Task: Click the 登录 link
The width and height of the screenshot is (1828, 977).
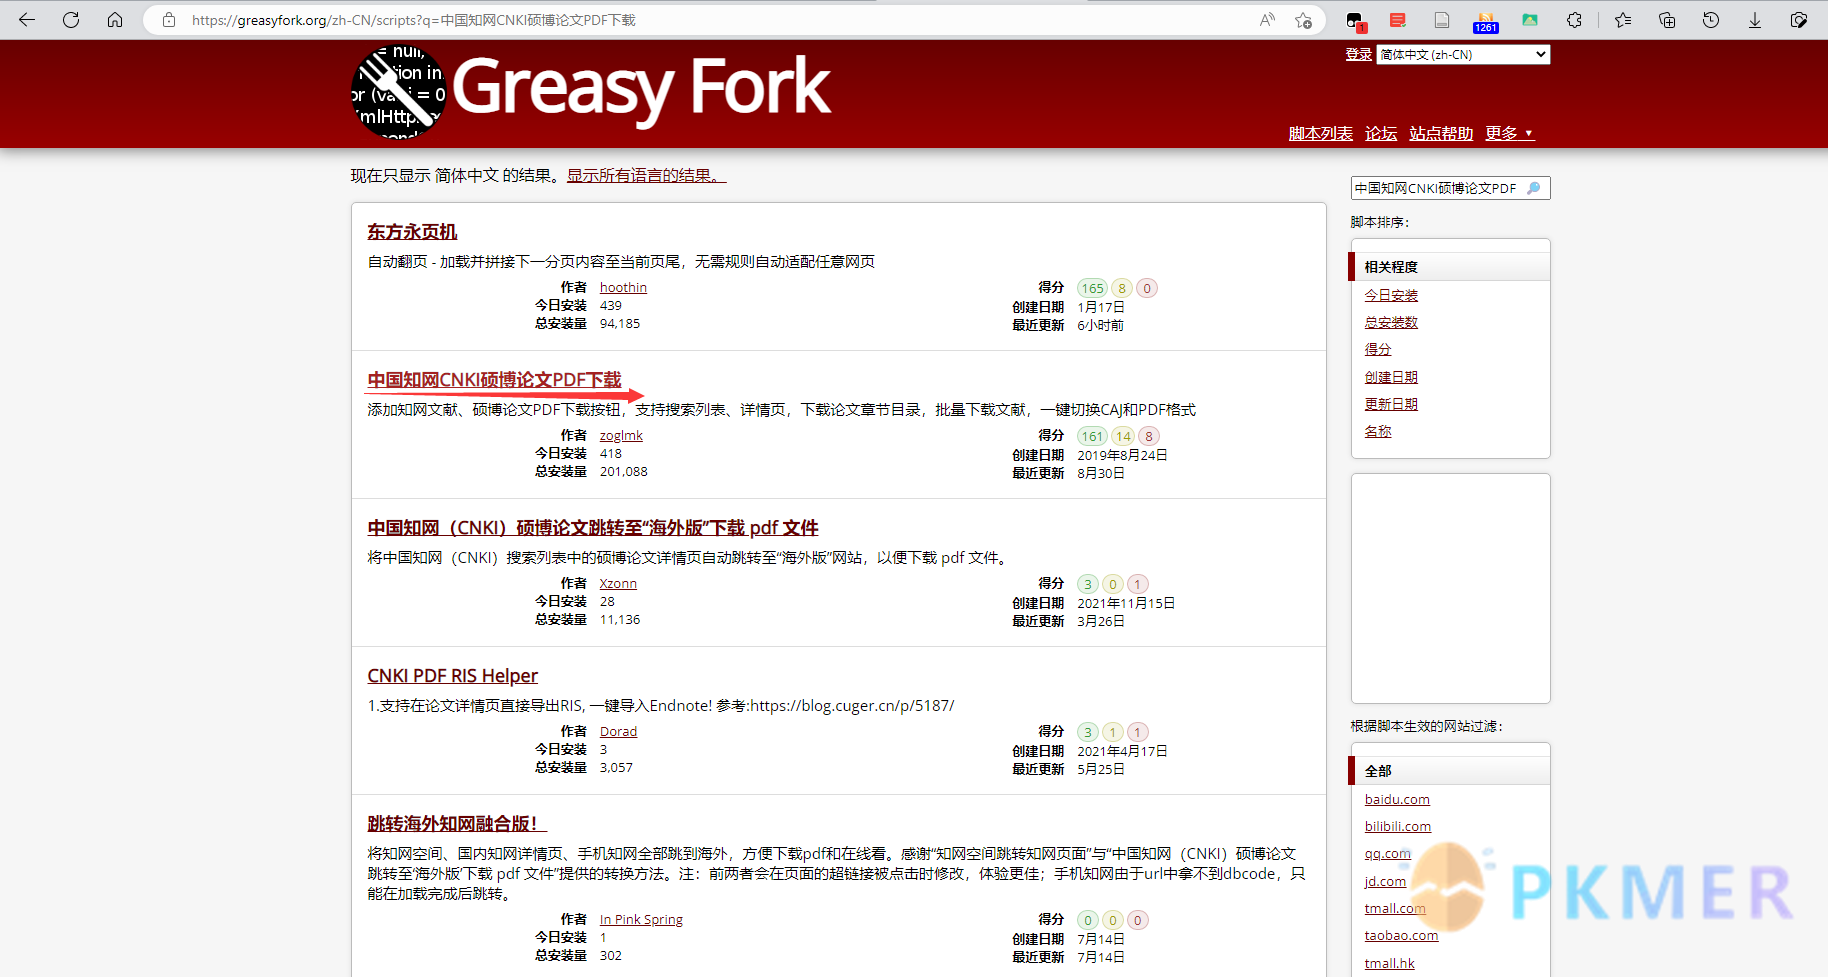Action: [x=1358, y=55]
